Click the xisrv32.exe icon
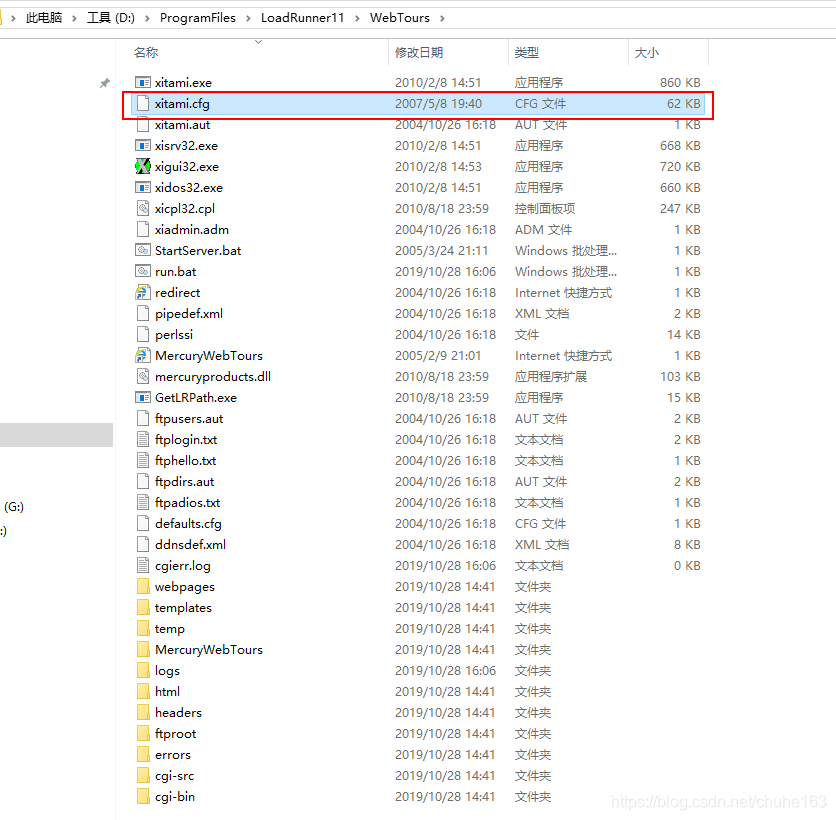The width and height of the screenshot is (836, 820). (142, 146)
